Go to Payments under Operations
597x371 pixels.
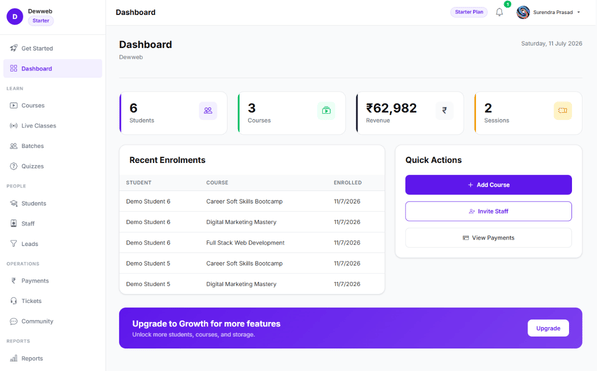pos(53,281)
